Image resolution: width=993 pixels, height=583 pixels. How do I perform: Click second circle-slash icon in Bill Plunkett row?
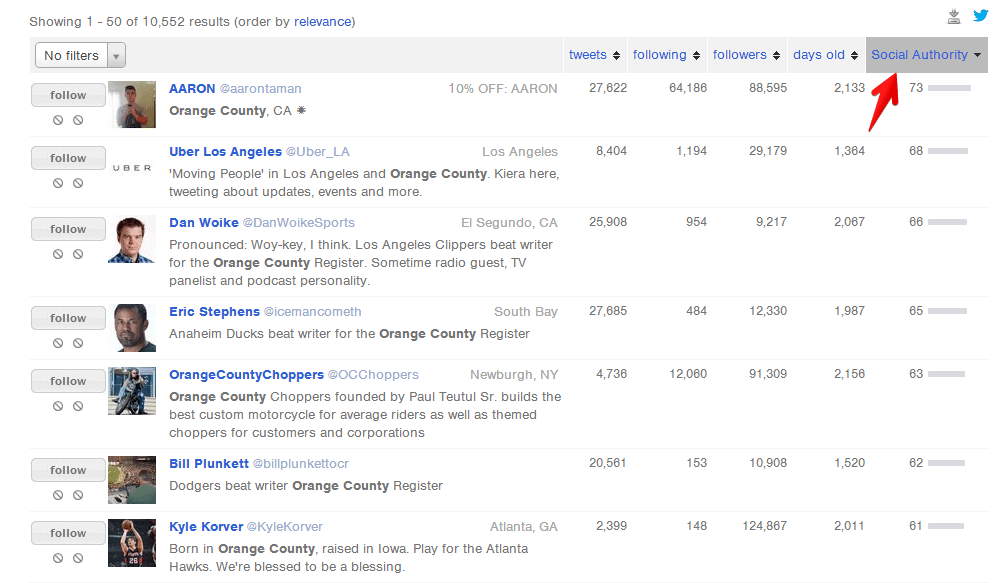[78, 495]
